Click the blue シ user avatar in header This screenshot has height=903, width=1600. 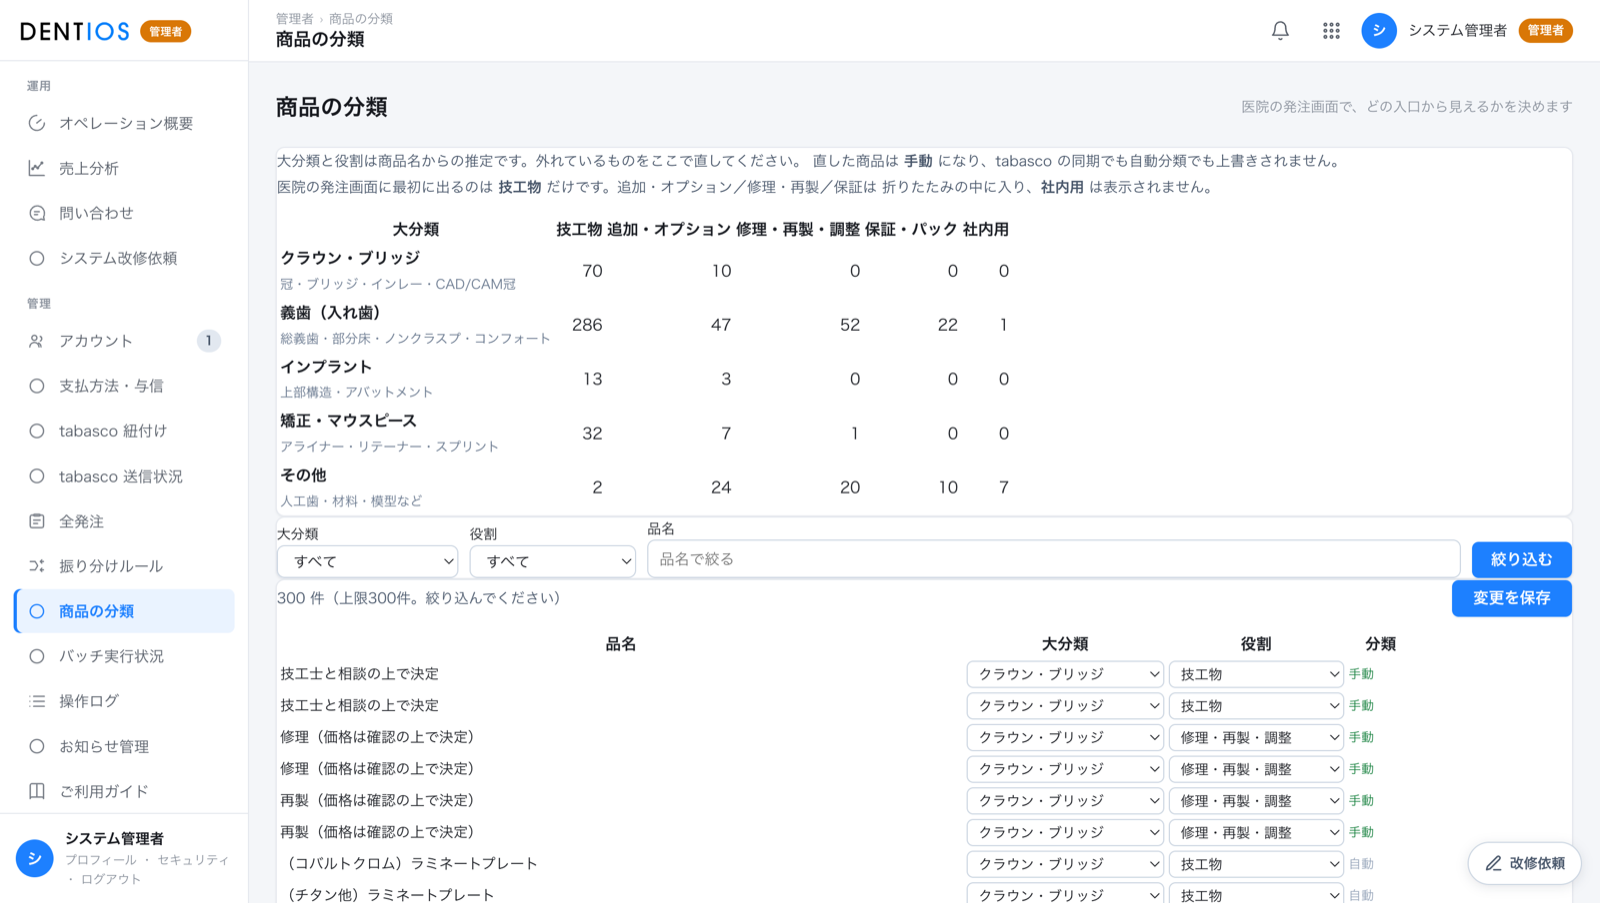tap(1379, 31)
